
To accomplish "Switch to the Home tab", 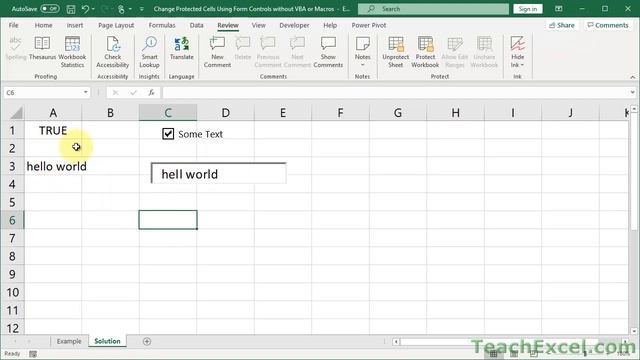I will tap(43, 25).
